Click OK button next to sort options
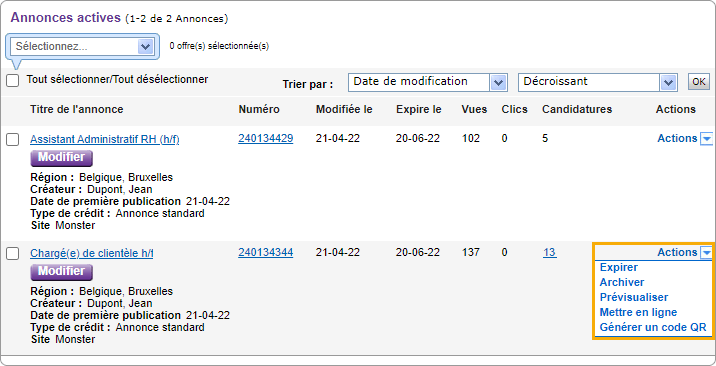 699,82
